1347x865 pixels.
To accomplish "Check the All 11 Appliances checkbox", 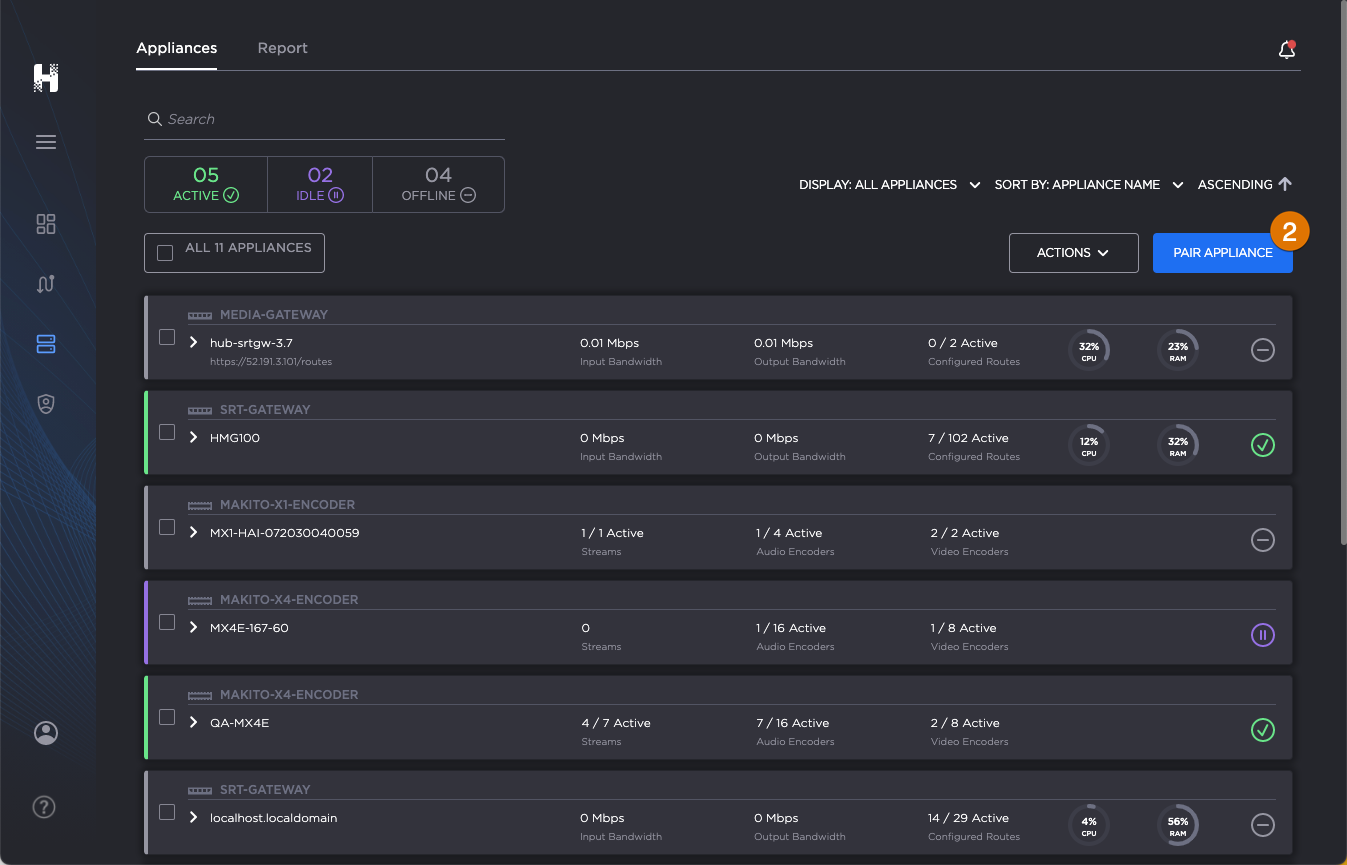I will pyautogui.click(x=165, y=253).
